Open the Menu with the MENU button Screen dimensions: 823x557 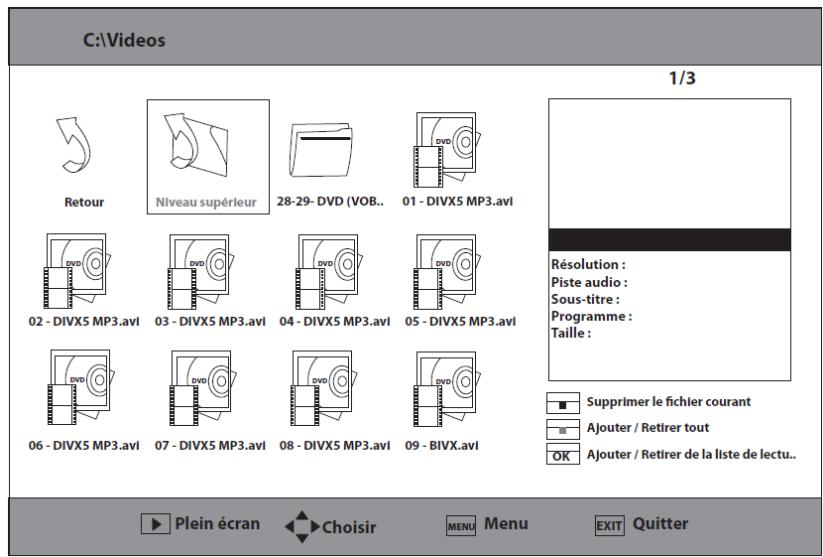(462, 521)
